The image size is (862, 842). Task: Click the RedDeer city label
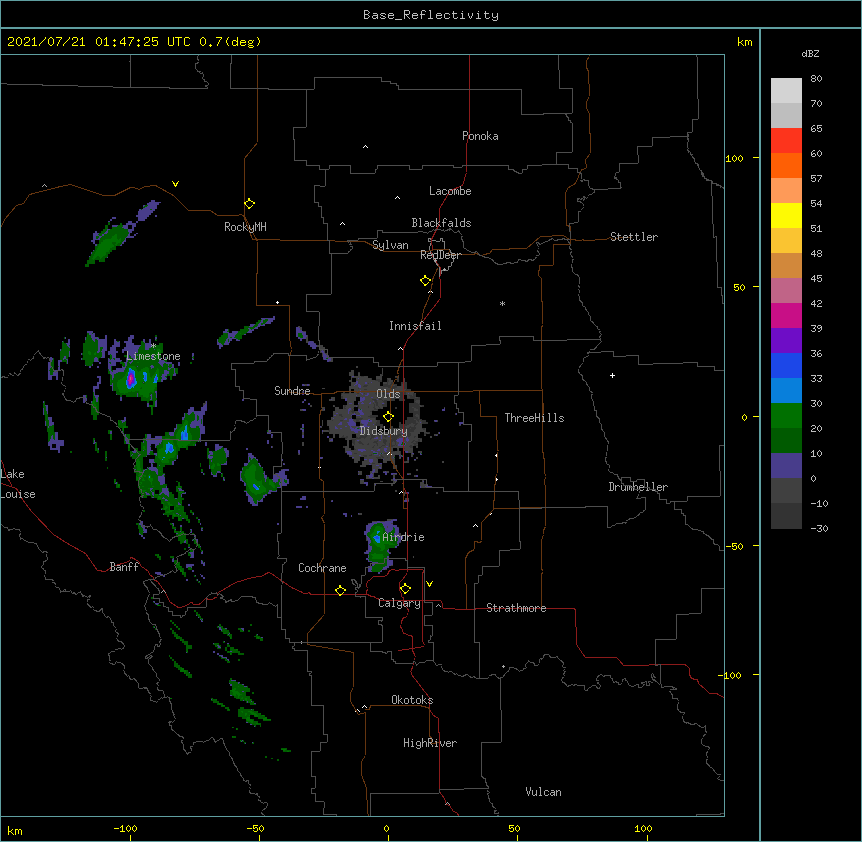tap(440, 255)
